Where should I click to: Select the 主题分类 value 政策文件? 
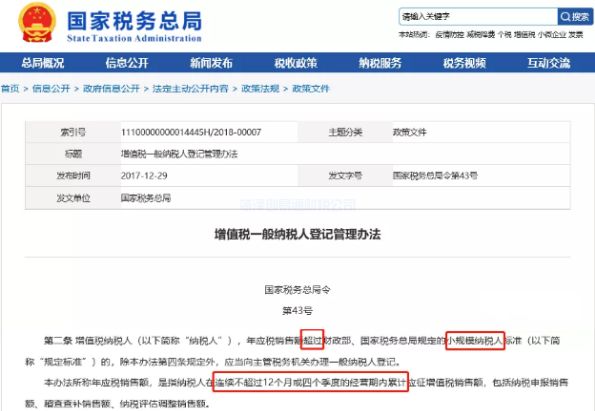pyautogui.click(x=410, y=132)
